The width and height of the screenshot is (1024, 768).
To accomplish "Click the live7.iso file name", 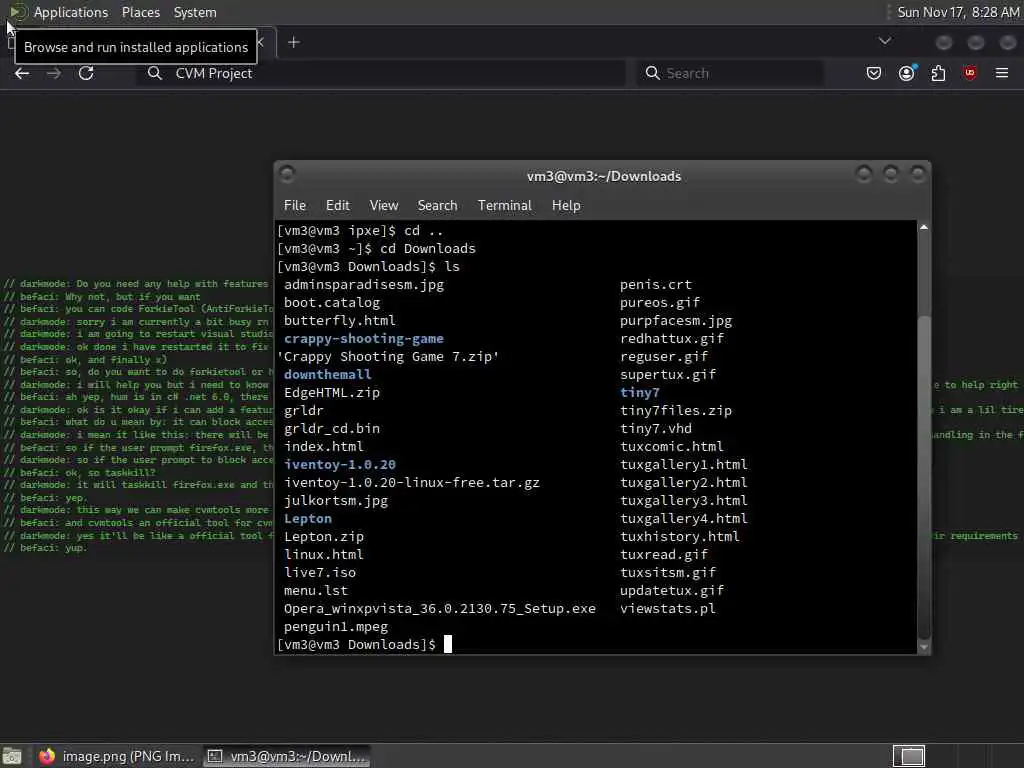I will [x=319, y=573].
